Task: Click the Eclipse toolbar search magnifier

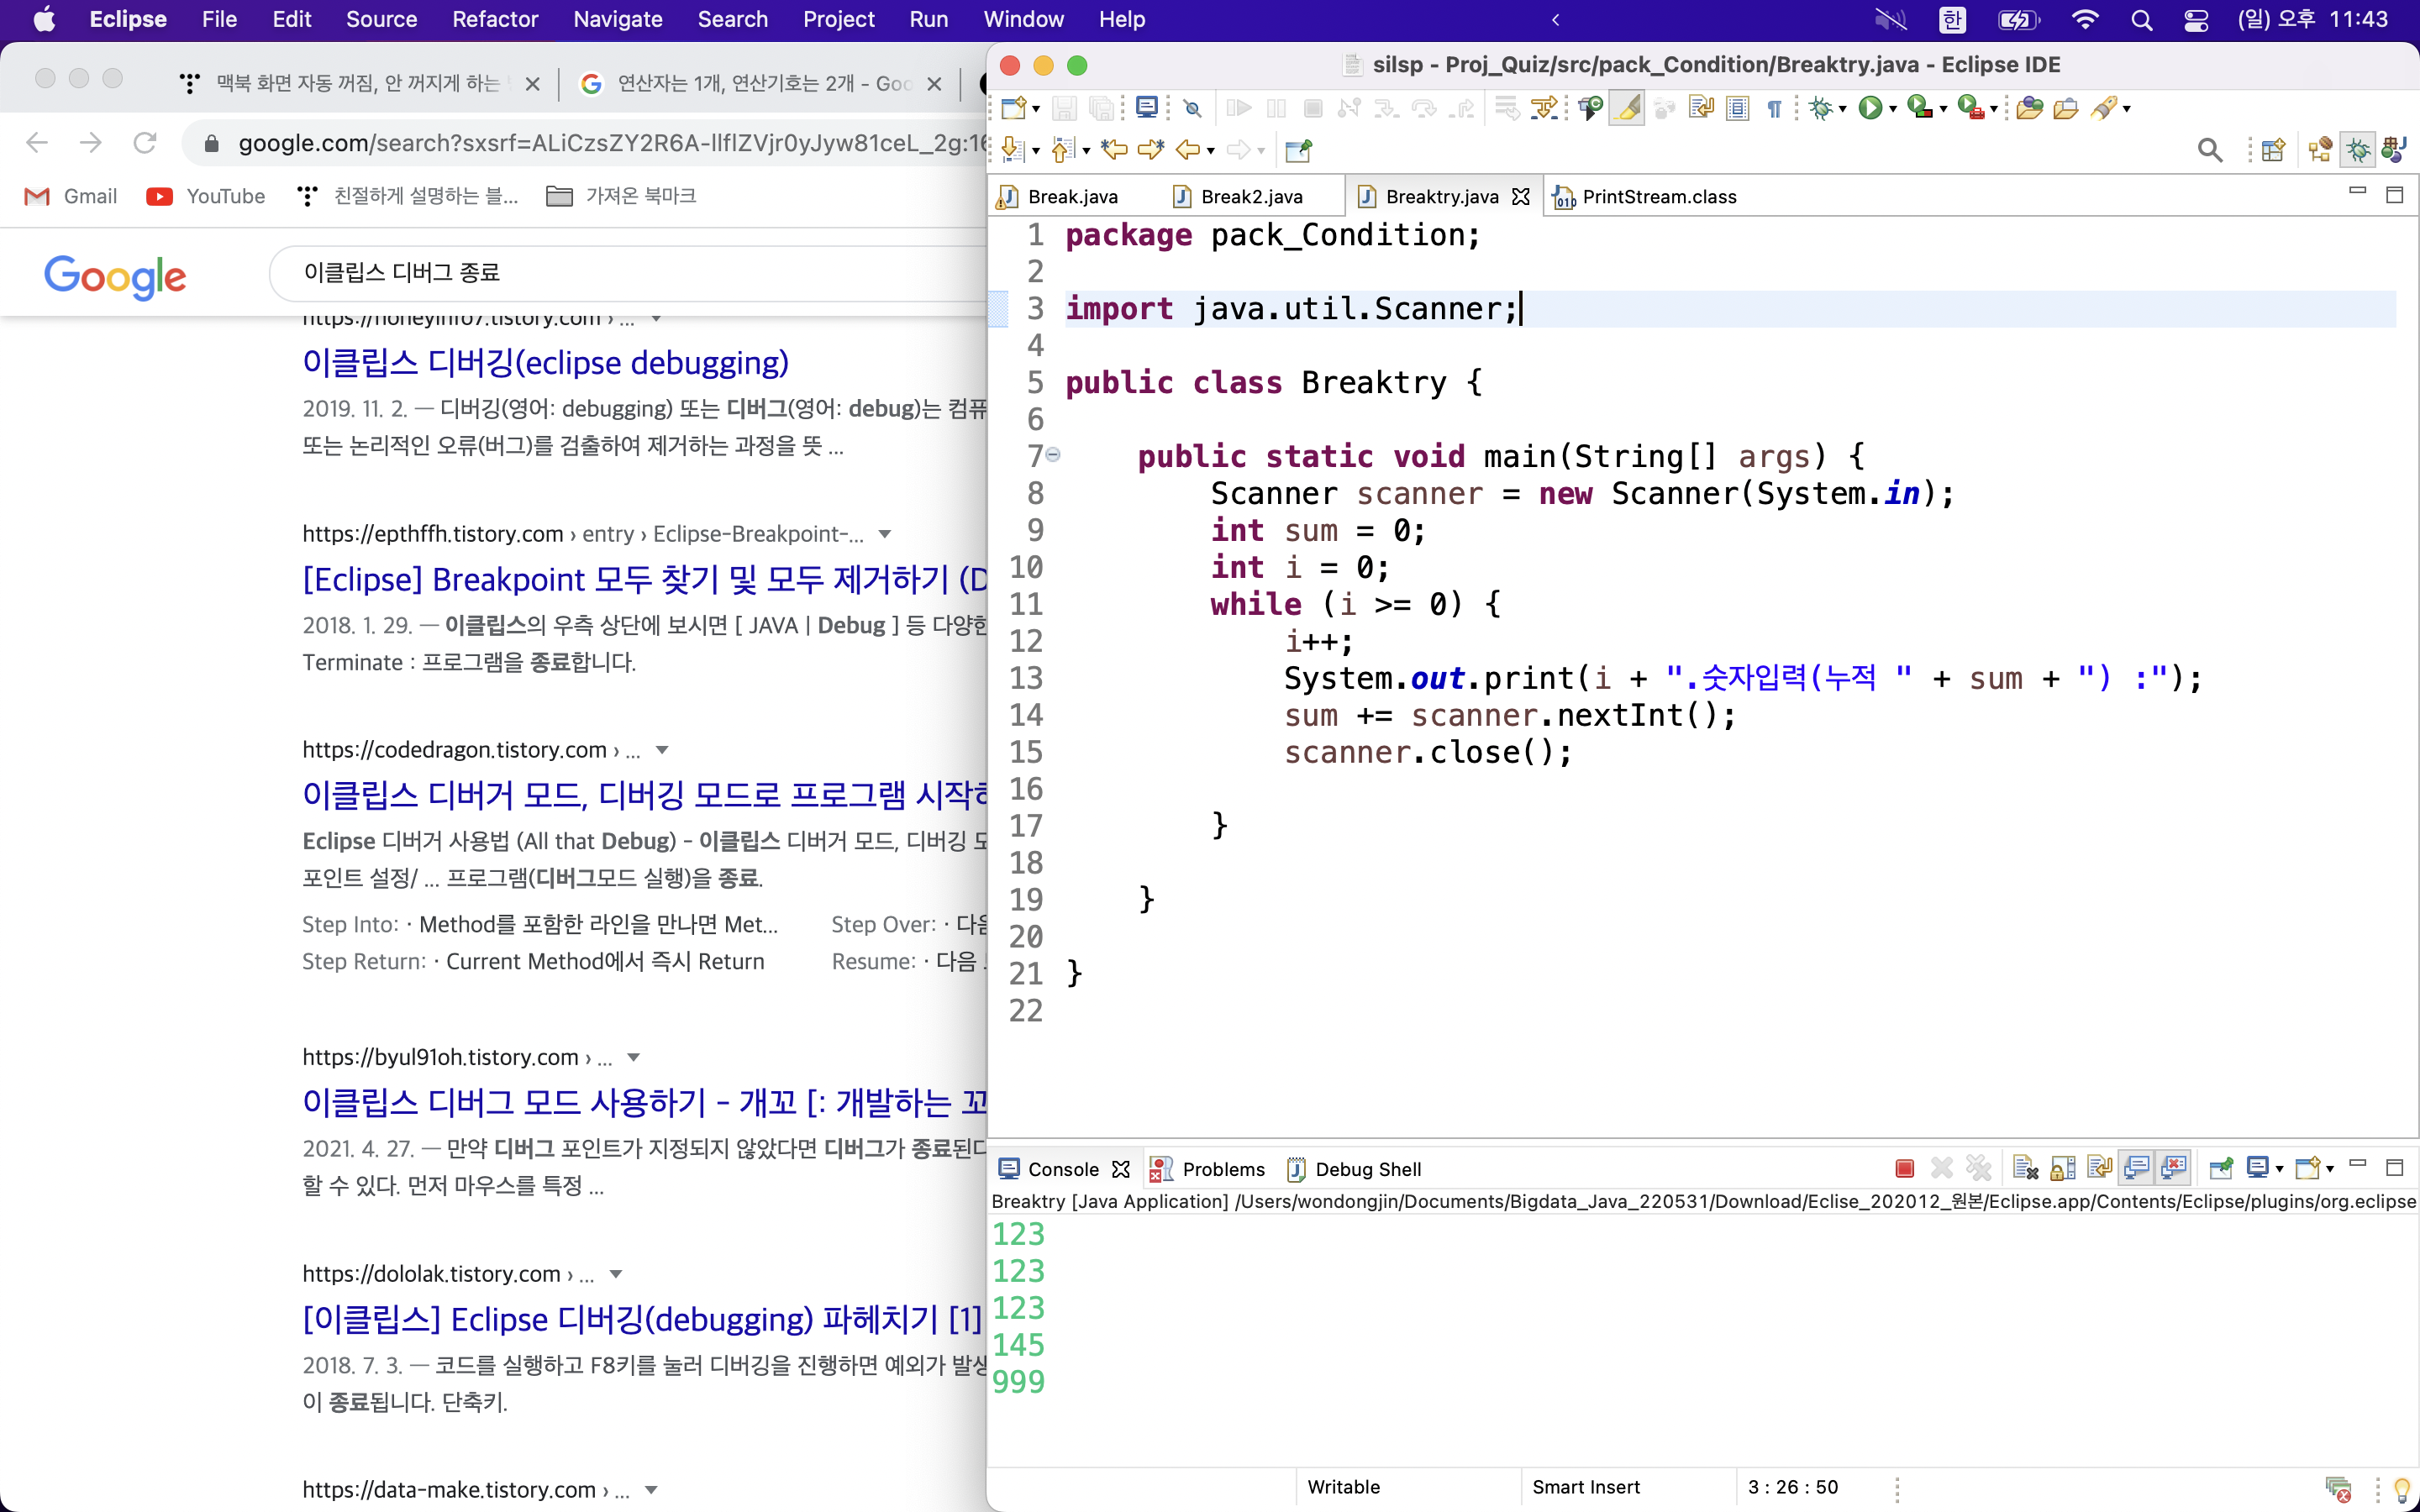Action: tap(2210, 150)
